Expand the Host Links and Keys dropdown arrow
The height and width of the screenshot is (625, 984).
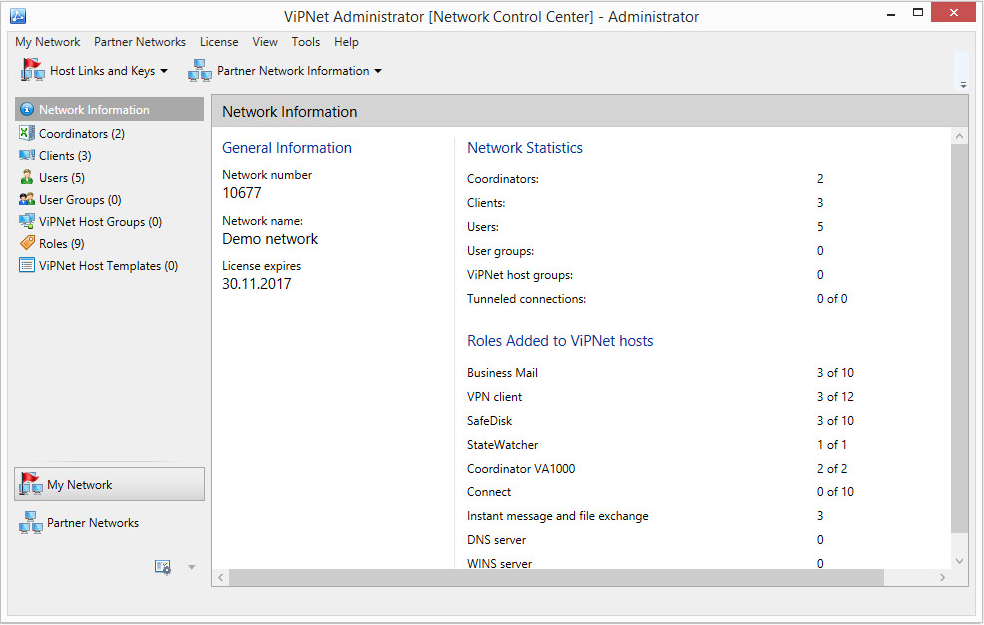tap(164, 71)
